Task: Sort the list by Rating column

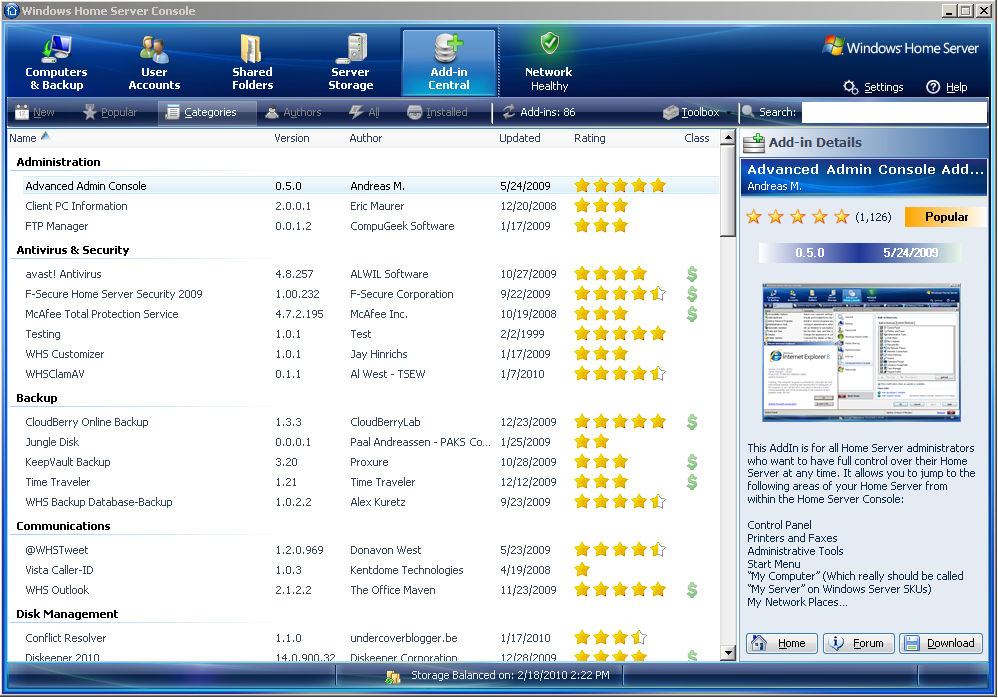Action: coord(589,138)
